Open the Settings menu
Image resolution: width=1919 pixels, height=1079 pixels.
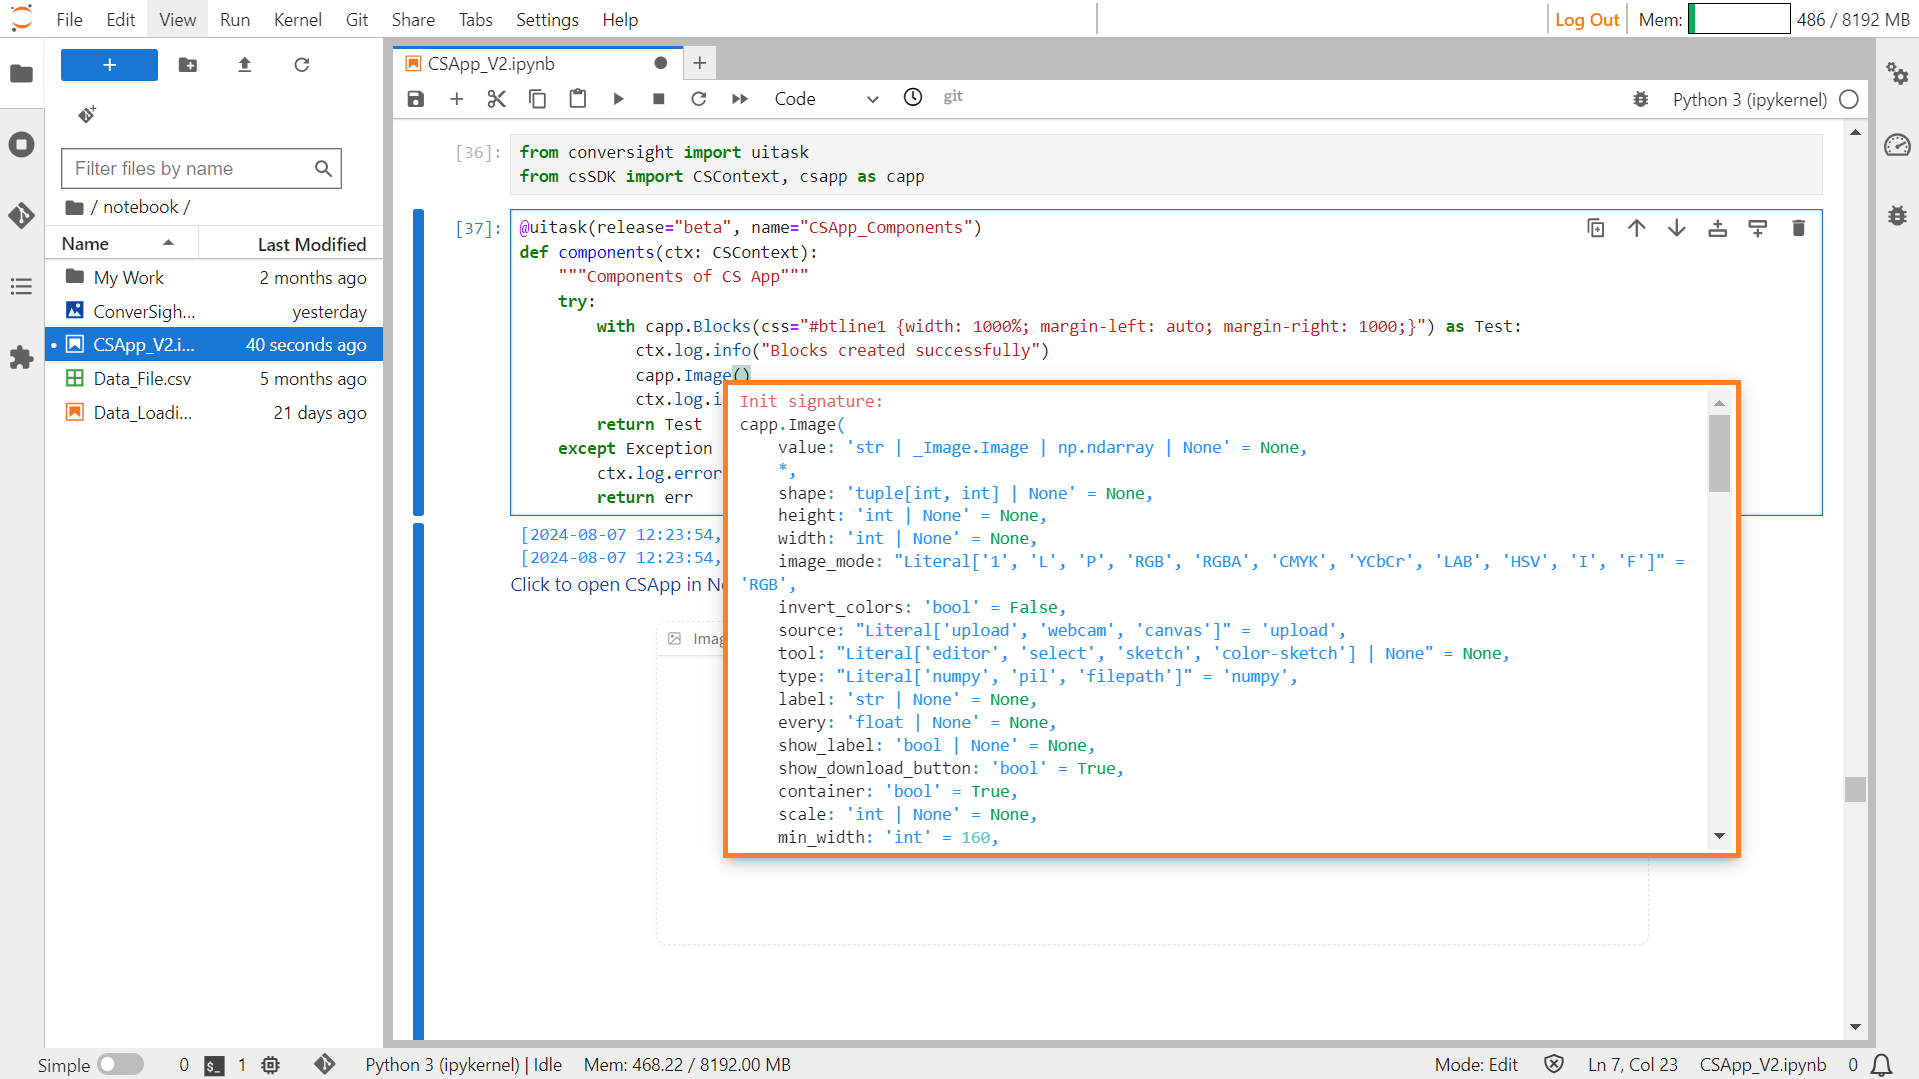point(547,20)
